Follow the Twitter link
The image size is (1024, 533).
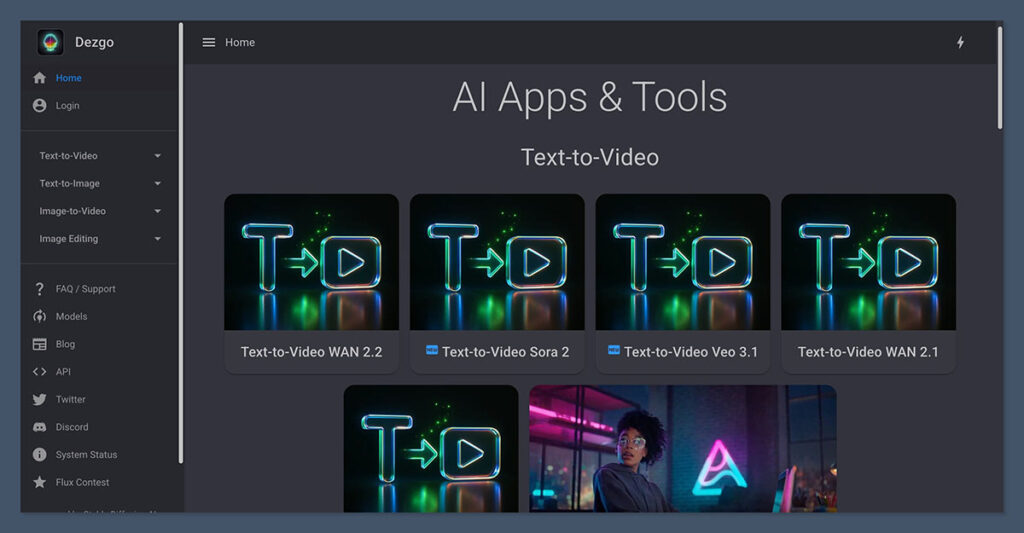pos(71,399)
